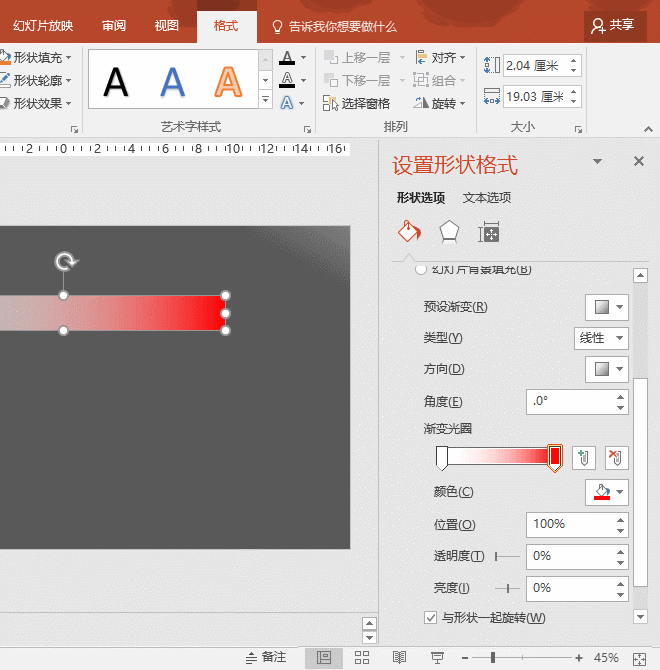Select the Size & Properties icon
The width and height of the screenshot is (660, 670).
[x=489, y=232]
